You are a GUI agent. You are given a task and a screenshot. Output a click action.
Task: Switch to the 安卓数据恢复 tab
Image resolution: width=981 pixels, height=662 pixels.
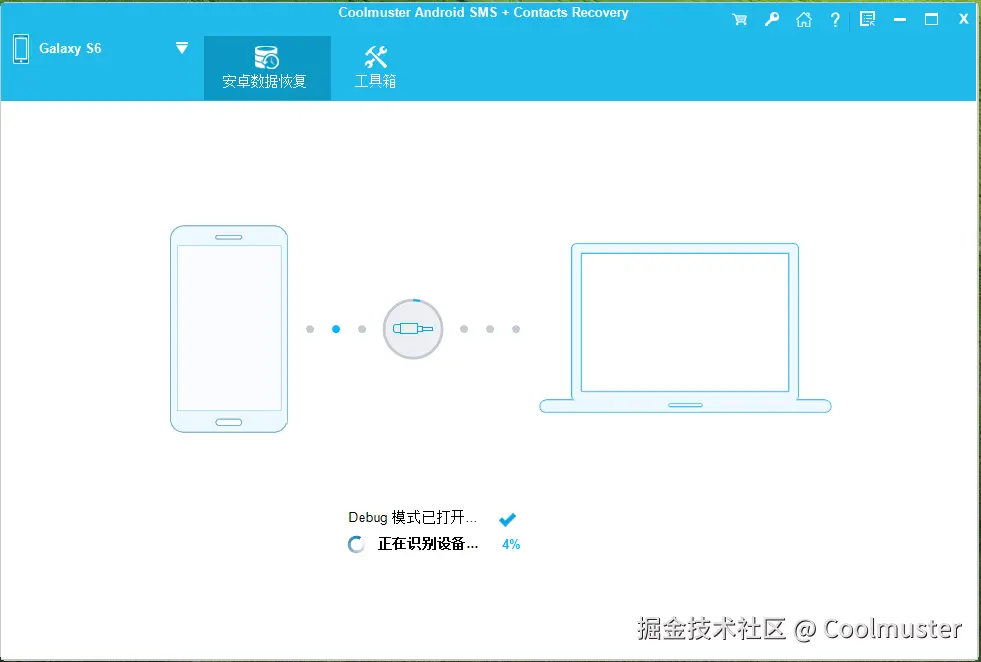267,68
